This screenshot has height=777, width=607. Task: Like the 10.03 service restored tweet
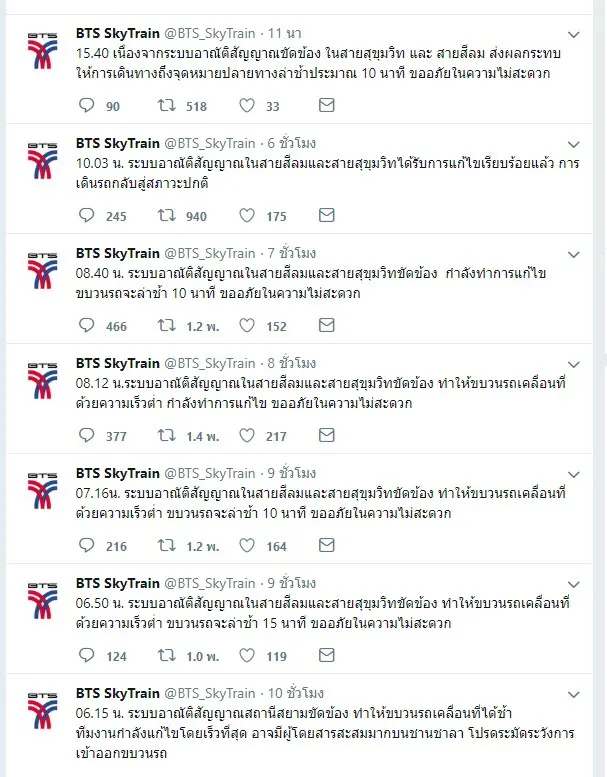click(x=247, y=216)
